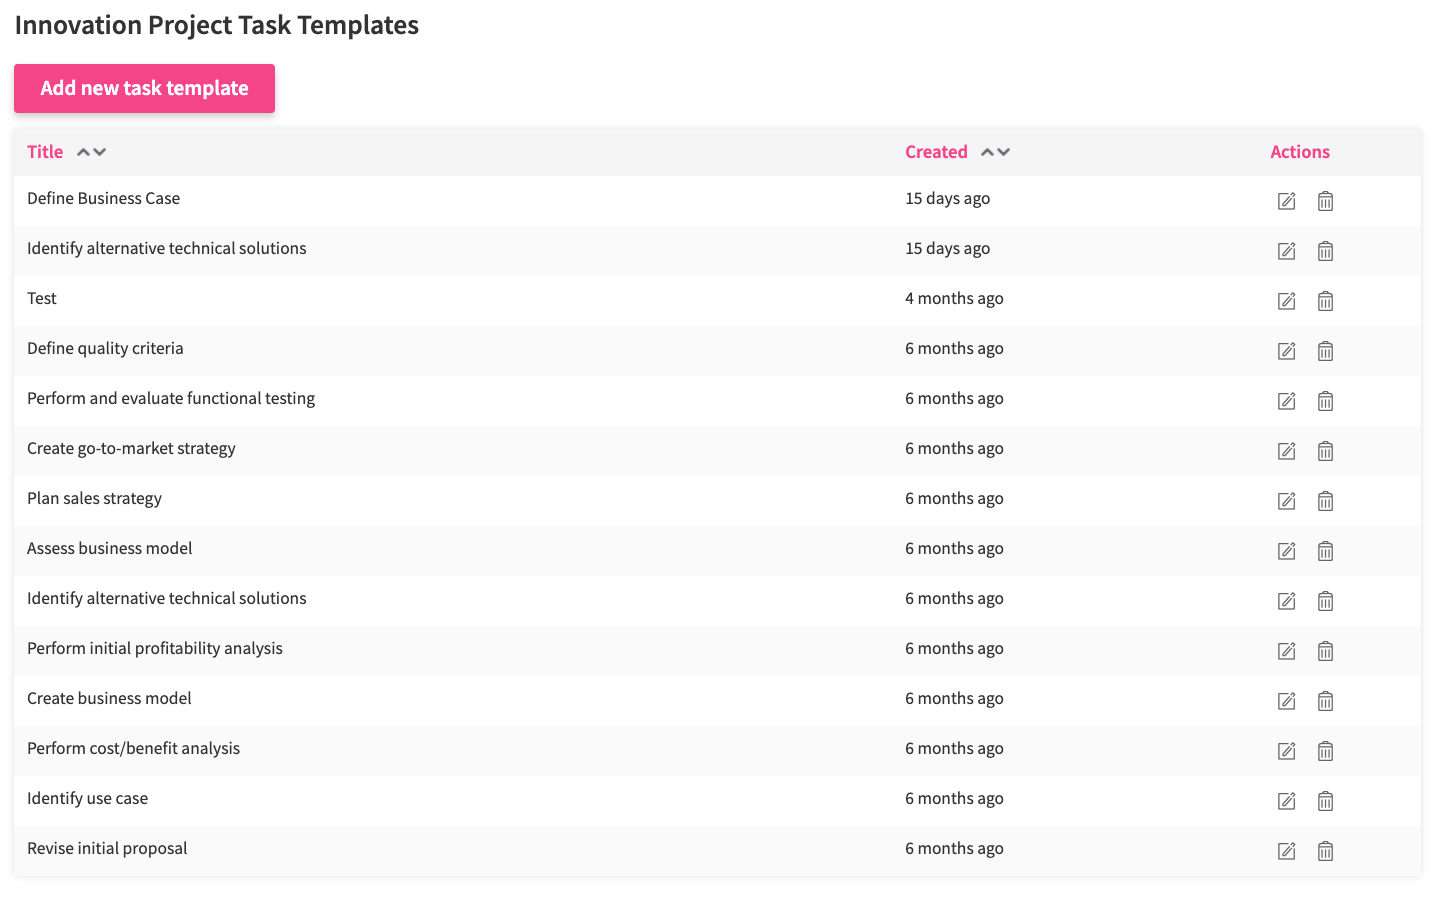Click edit icon for Define Business Case
This screenshot has height=897, width=1437.
pyautogui.click(x=1286, y=201)
